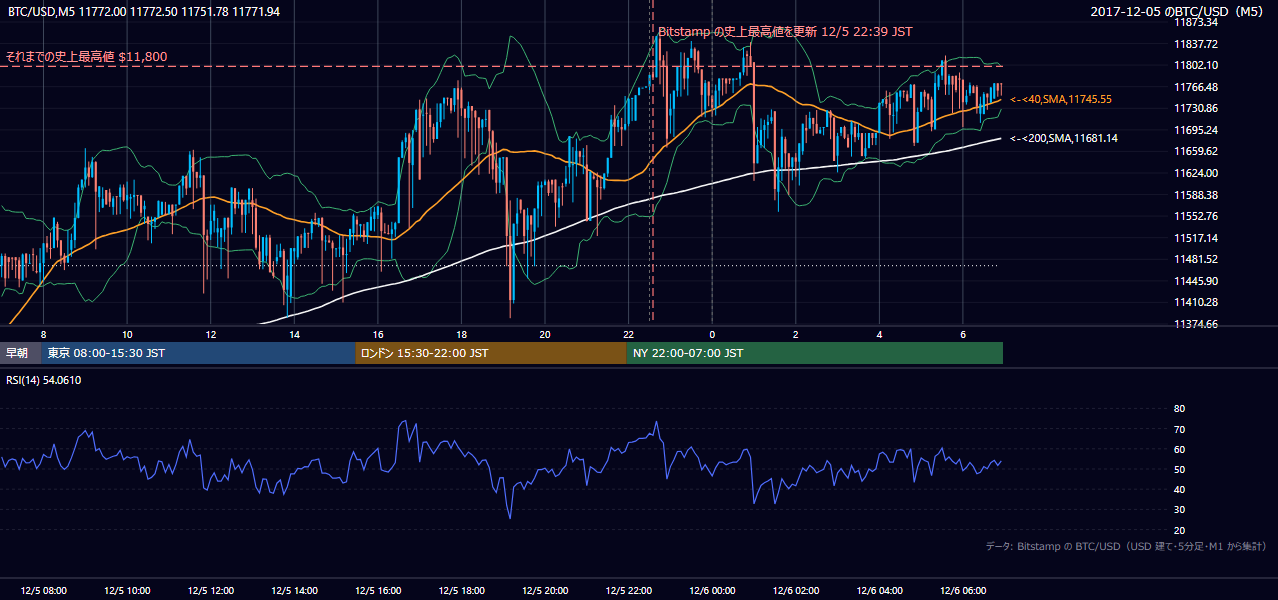This screenshot has width=1278, height=600.
Task: Click the '12/5 16:00' time label
Action: pos(378,591)
